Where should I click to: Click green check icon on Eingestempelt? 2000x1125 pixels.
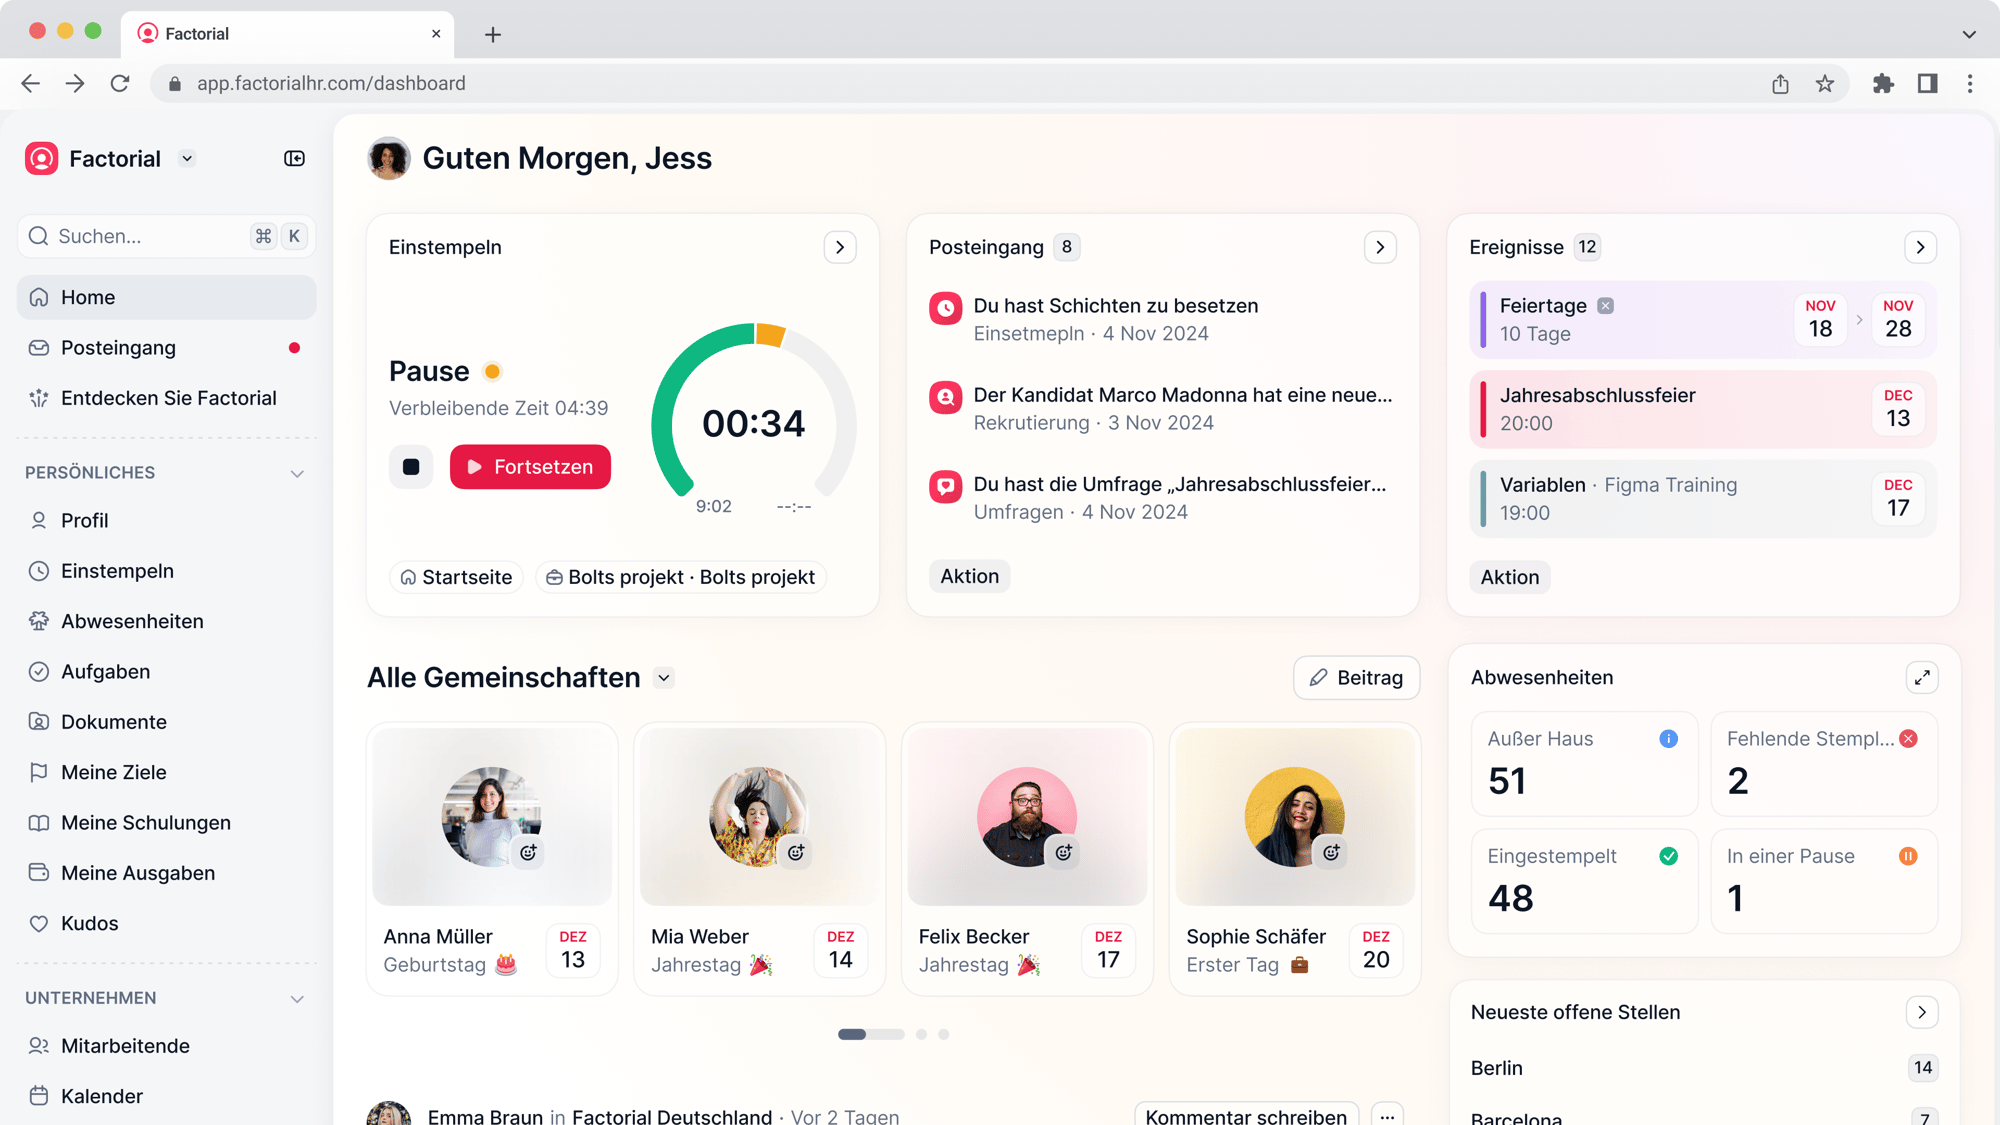click(1668, 856)
